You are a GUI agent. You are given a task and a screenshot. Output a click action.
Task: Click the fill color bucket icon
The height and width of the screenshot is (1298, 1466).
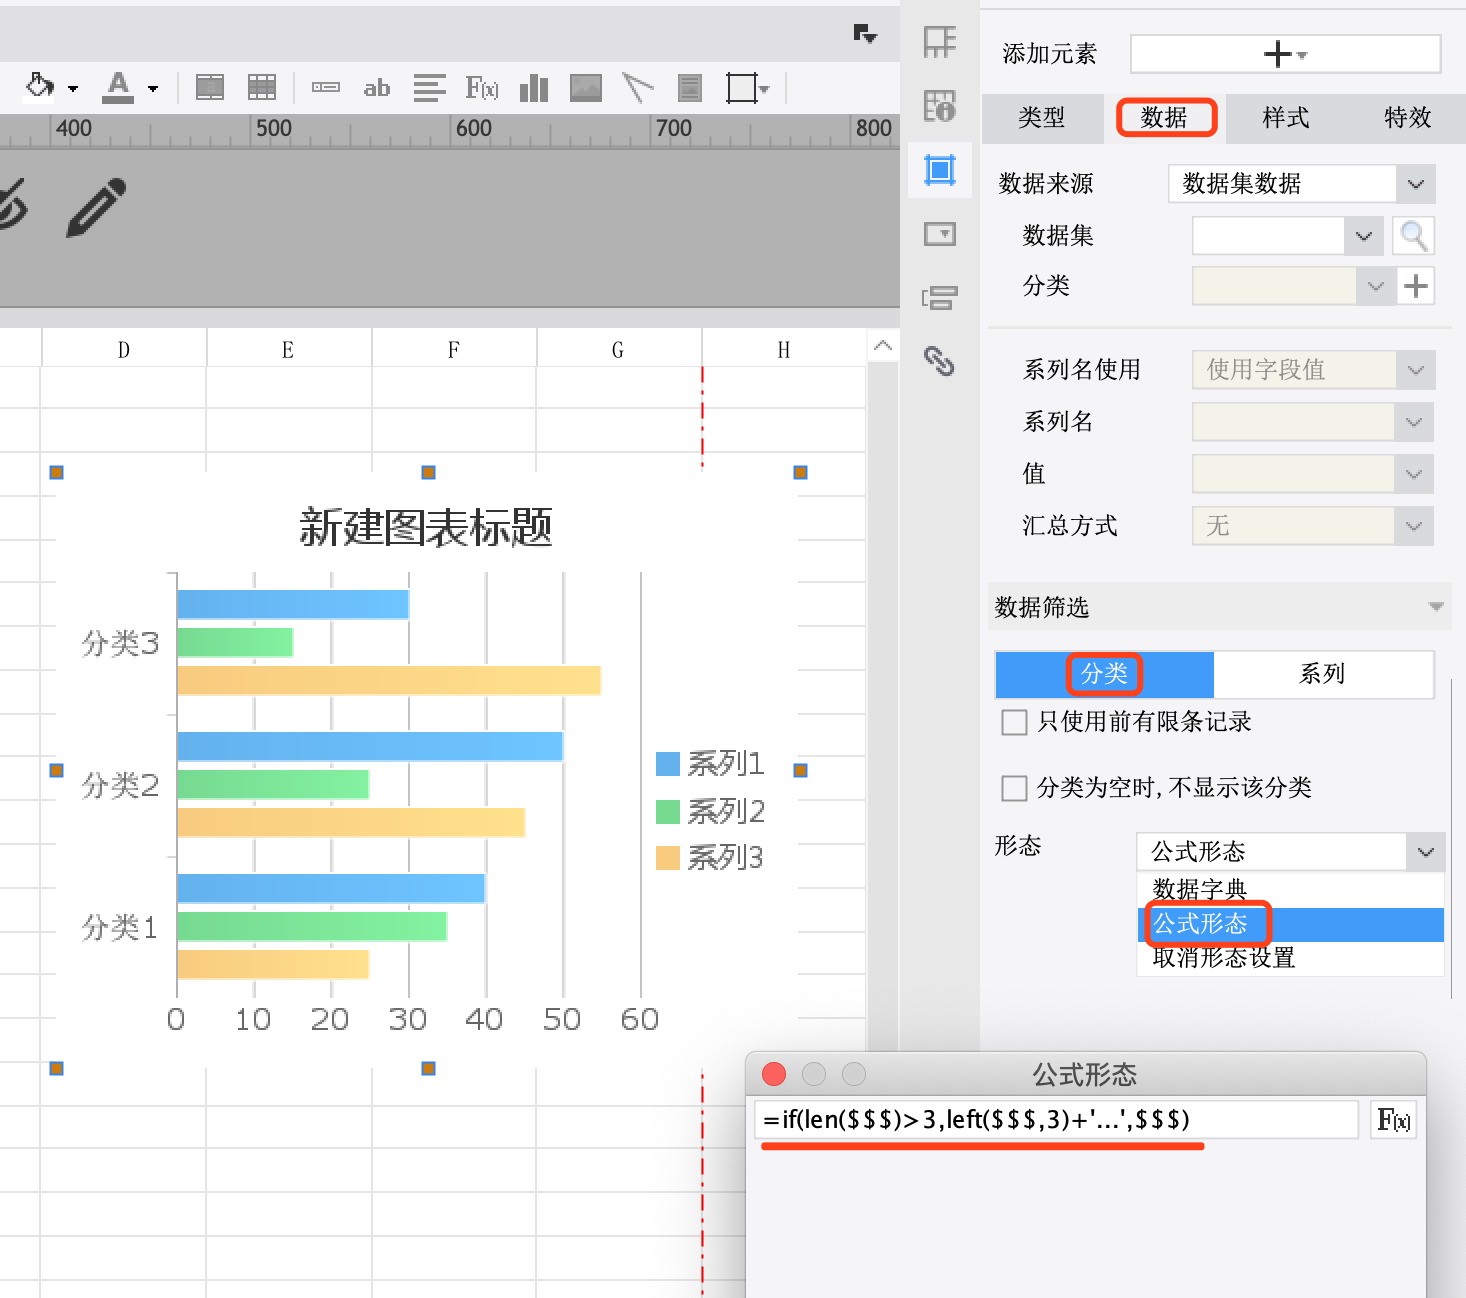(x=40, y=87)
